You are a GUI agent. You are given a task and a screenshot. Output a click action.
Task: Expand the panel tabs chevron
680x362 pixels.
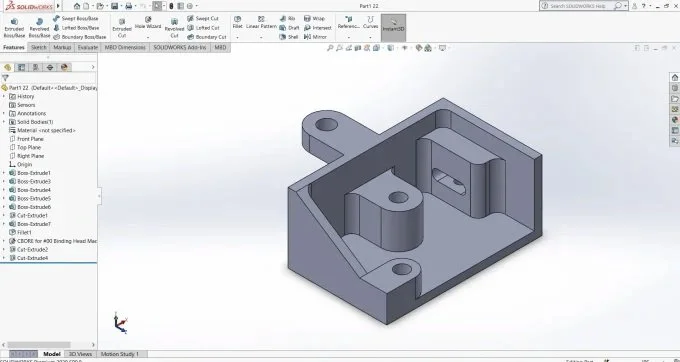92,67
